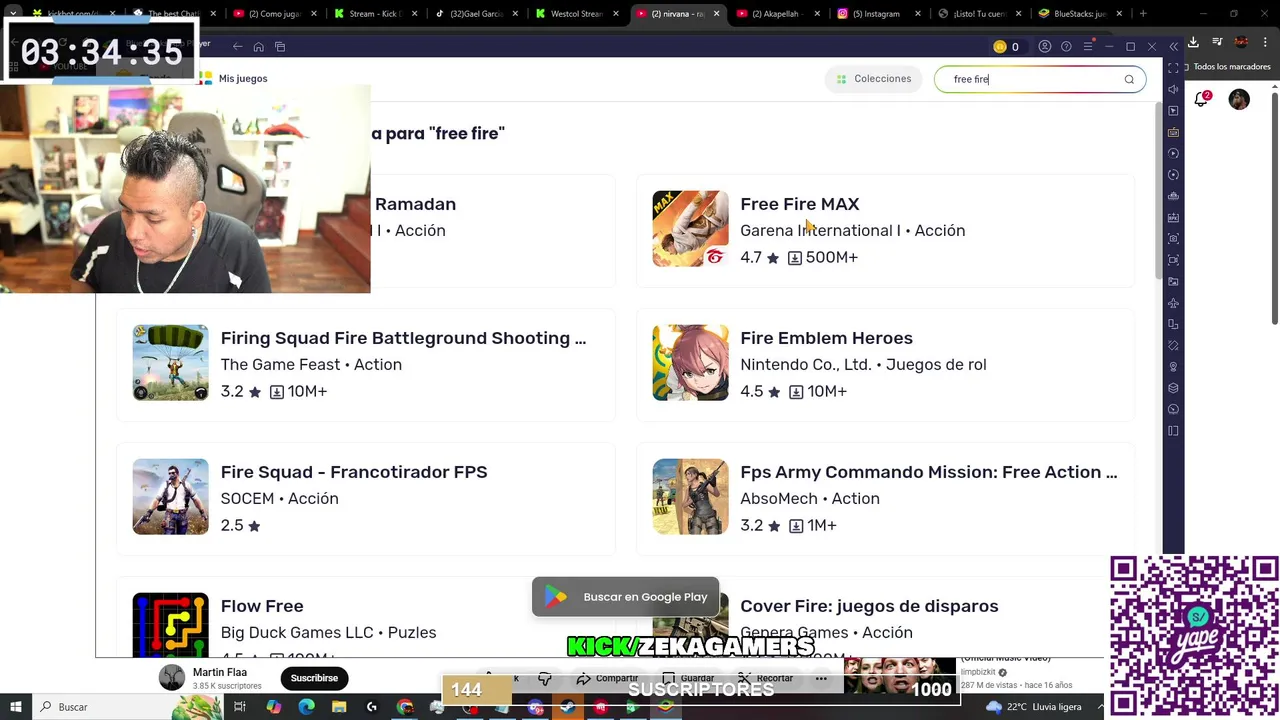Toggle BlueStacks fullscreen mode icon
1280x720 pixels.
pos(1174,68)
